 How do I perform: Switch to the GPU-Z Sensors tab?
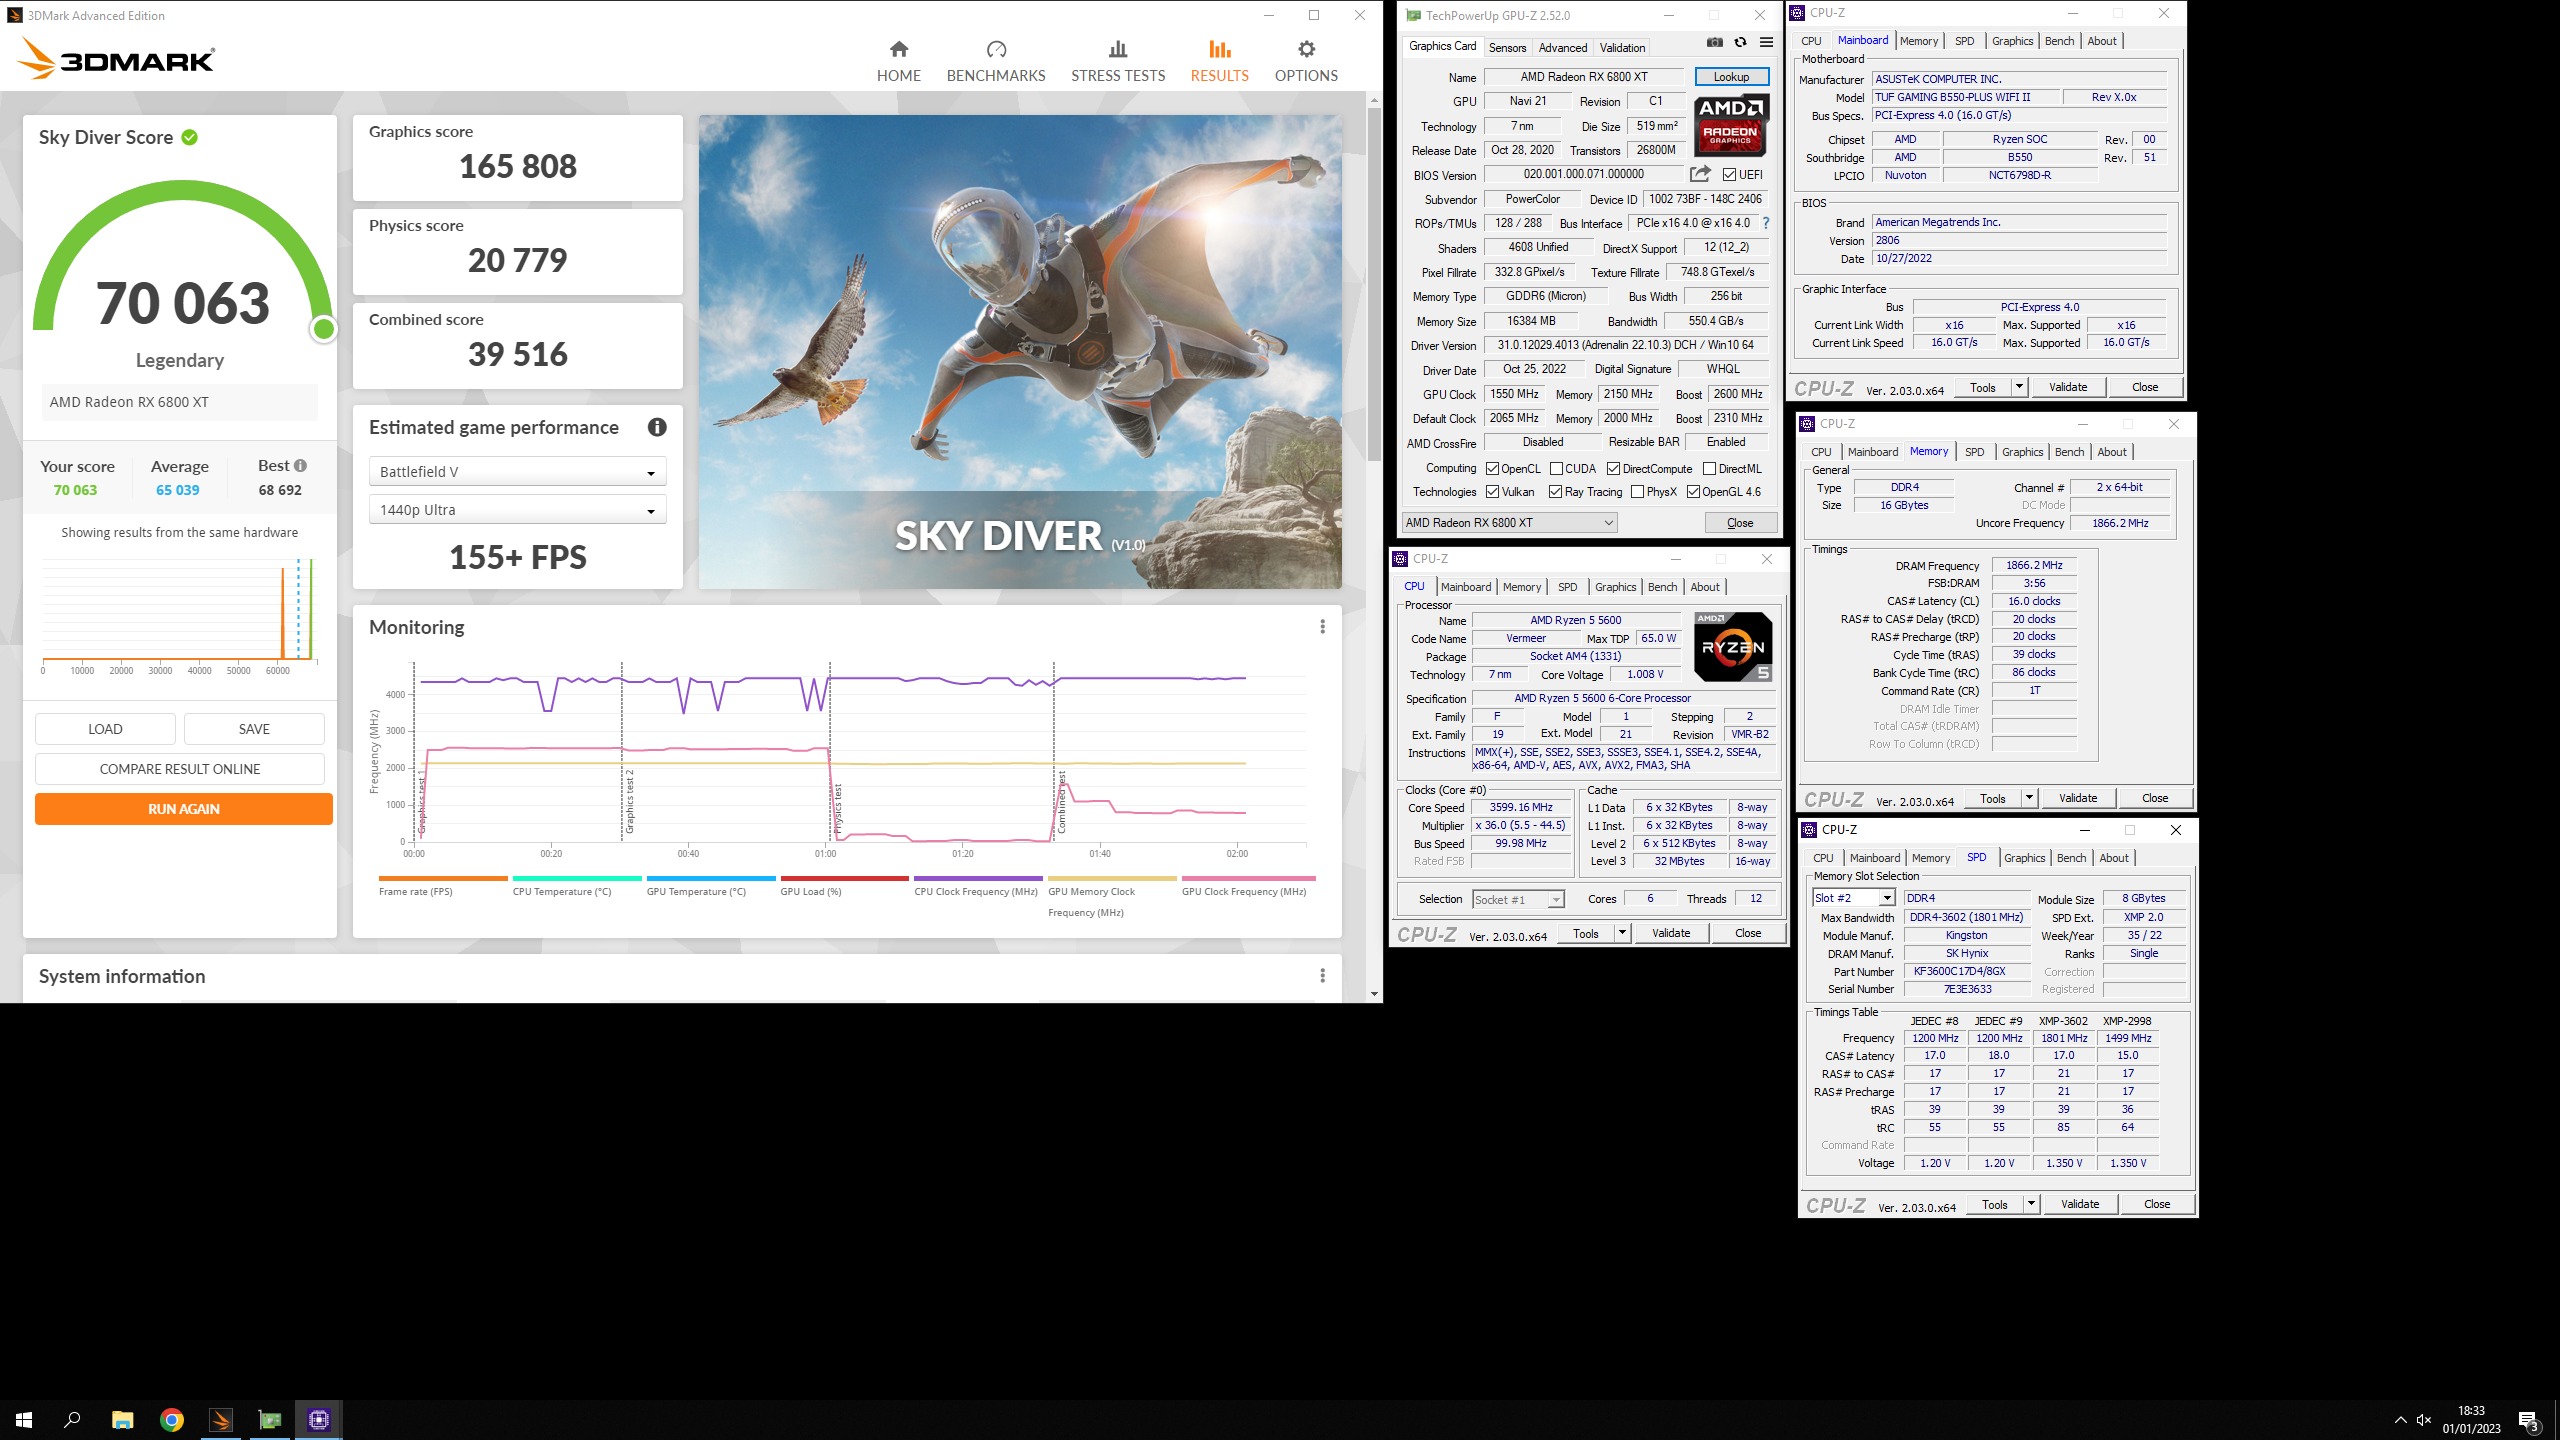[x=1507, y=47]
